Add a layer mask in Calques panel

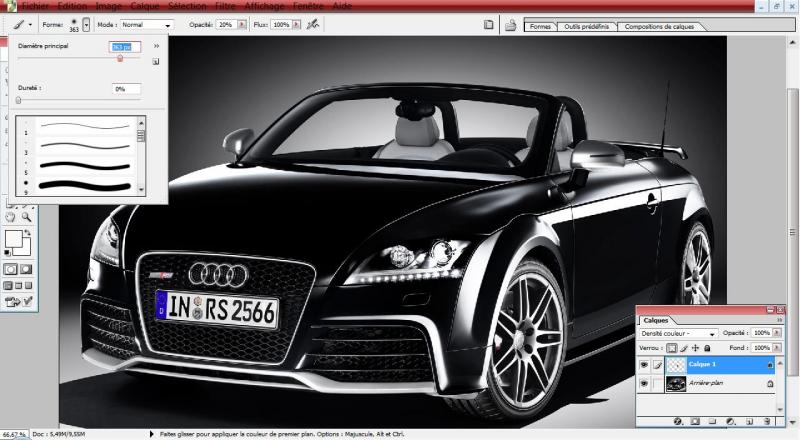pyautogui.click(x=695, y=422)
